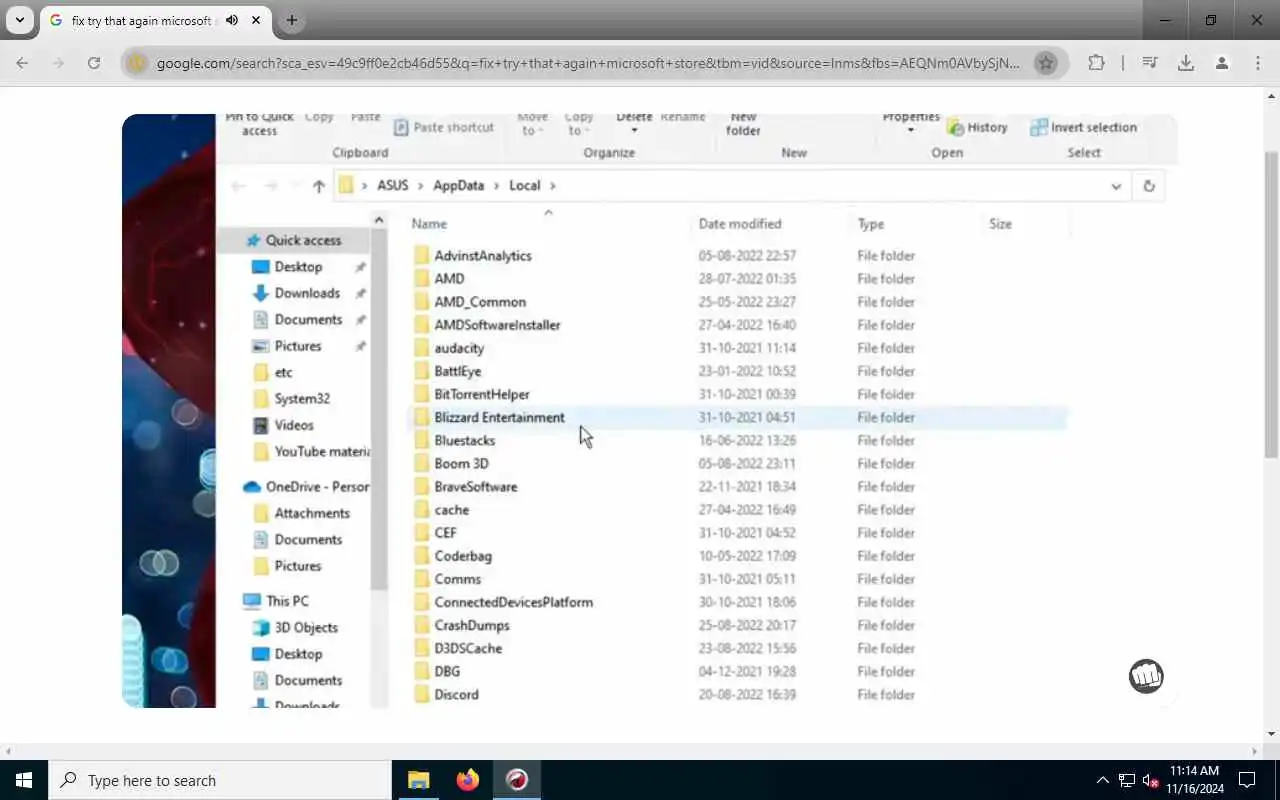This screenshot has width=1280, height=800.
Task: Sort by the Name column header
Action: (x=430, y=224)
